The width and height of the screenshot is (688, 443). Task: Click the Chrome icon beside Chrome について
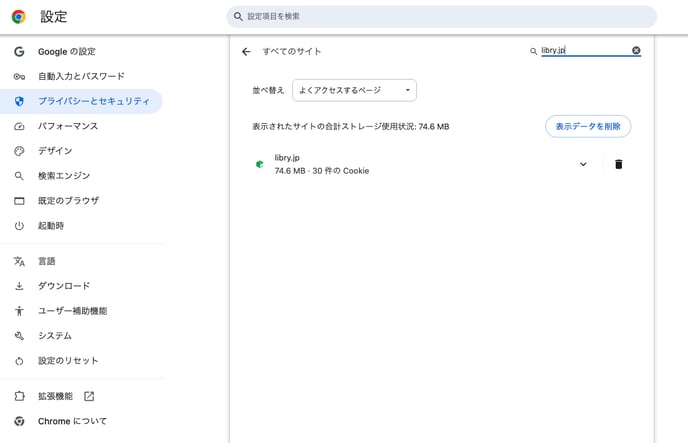click(x=19, y=421)
